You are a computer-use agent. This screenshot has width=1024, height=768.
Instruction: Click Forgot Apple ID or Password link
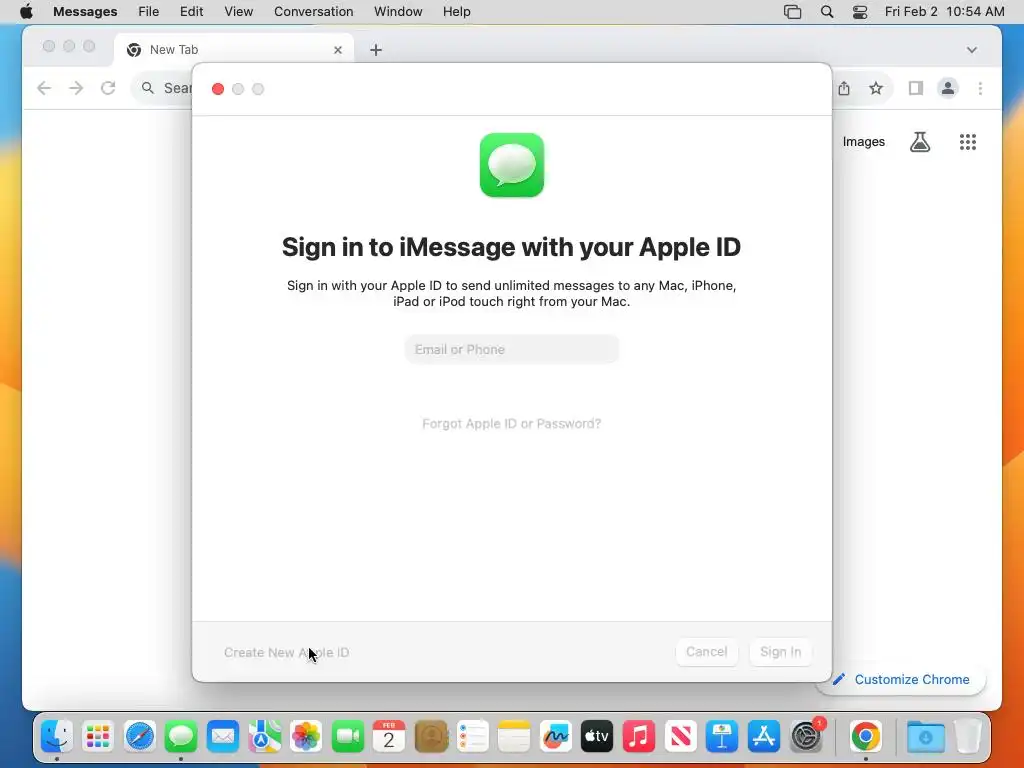click(x=511, y=423)
